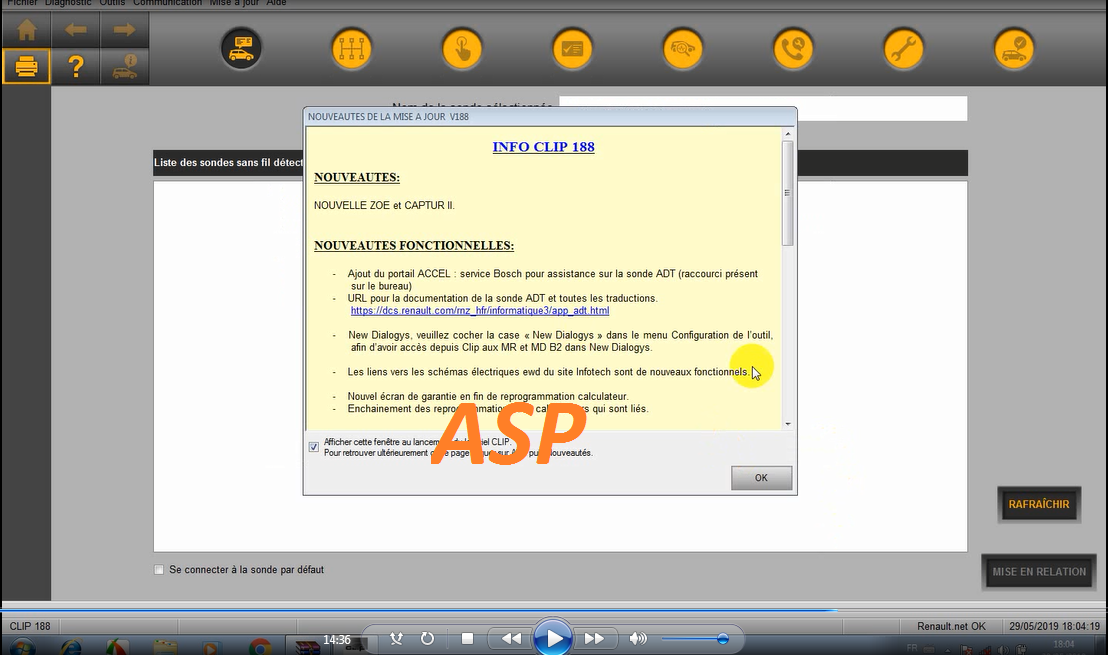Open the Aide menu

click(276, 3)
